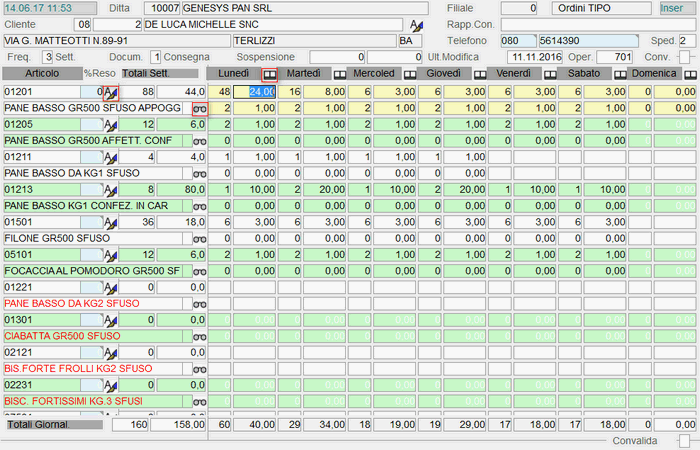Open the pencil icon on article 01205 row
700x450 pixels.
point(111,125)
